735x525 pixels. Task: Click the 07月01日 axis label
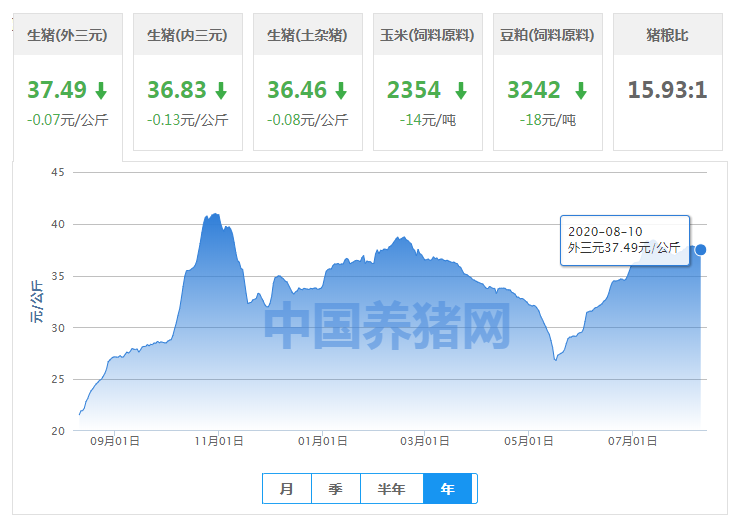(x=632, y=441)
